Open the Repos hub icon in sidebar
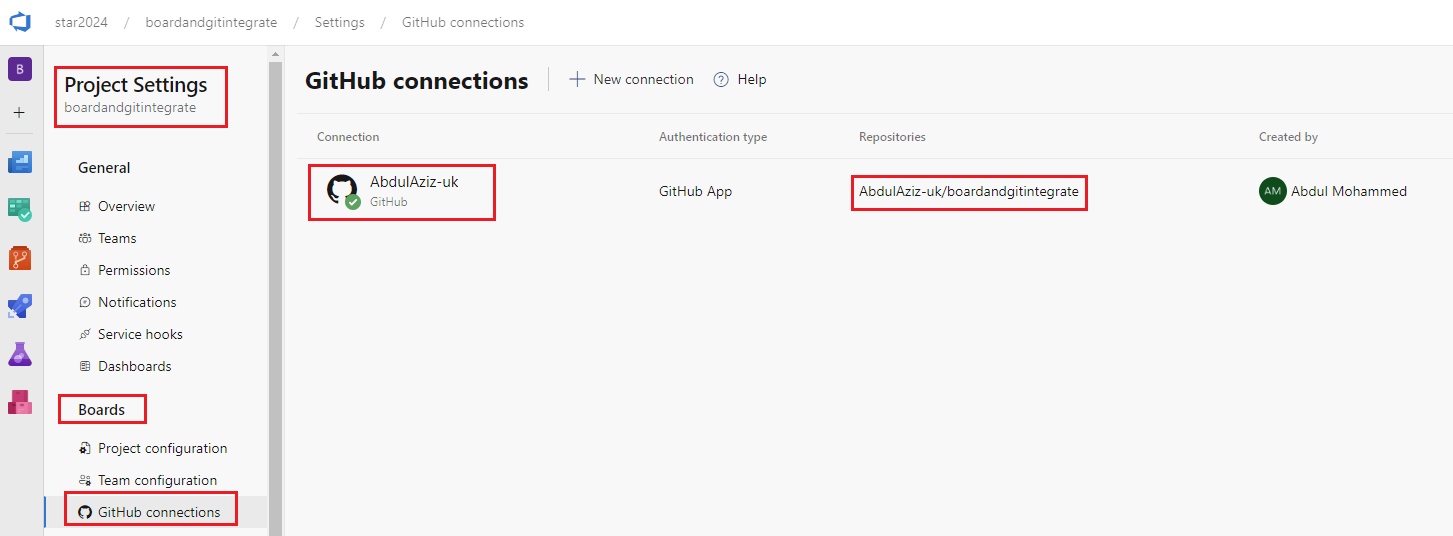 tap(20, 258)
